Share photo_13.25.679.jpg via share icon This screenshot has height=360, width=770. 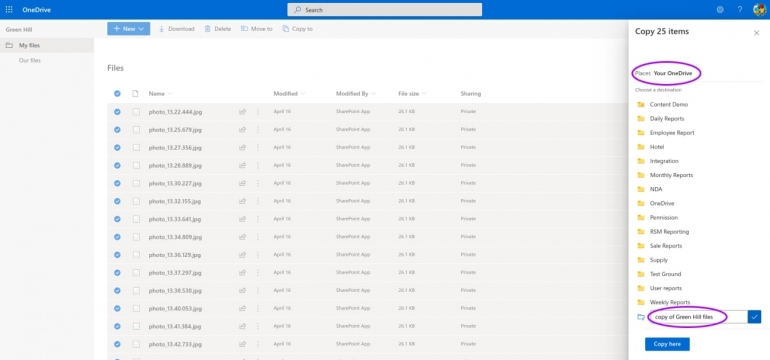coord(242,130)
